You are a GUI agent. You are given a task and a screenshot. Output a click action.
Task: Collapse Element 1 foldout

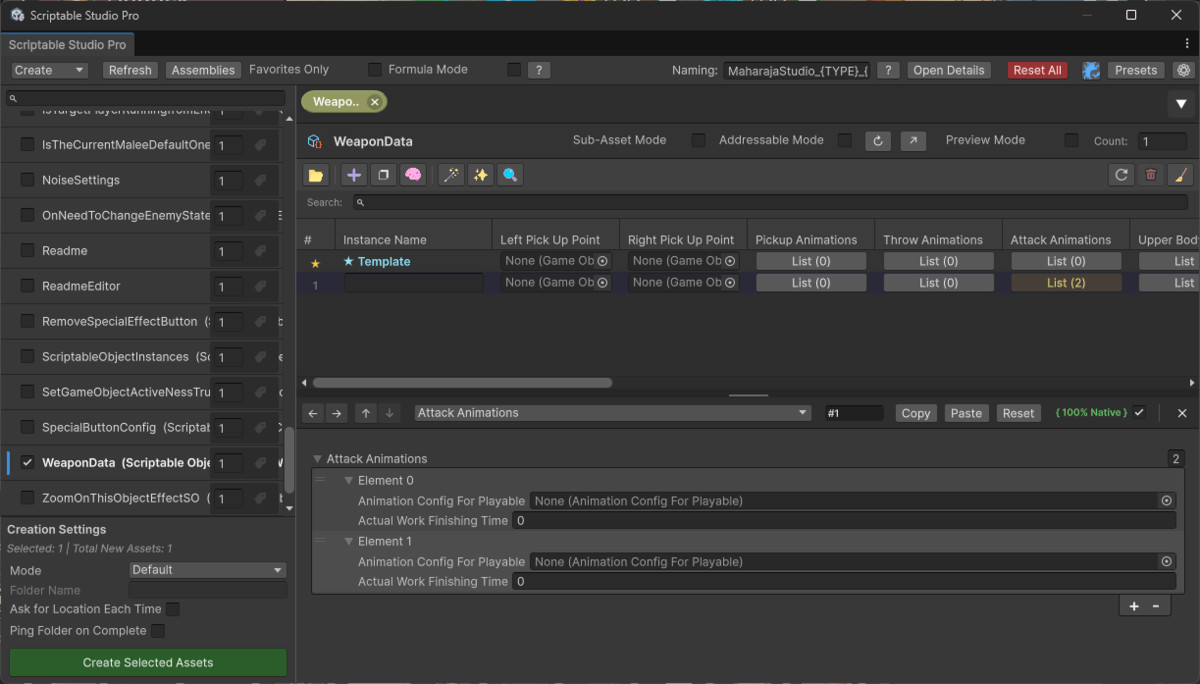349,542
